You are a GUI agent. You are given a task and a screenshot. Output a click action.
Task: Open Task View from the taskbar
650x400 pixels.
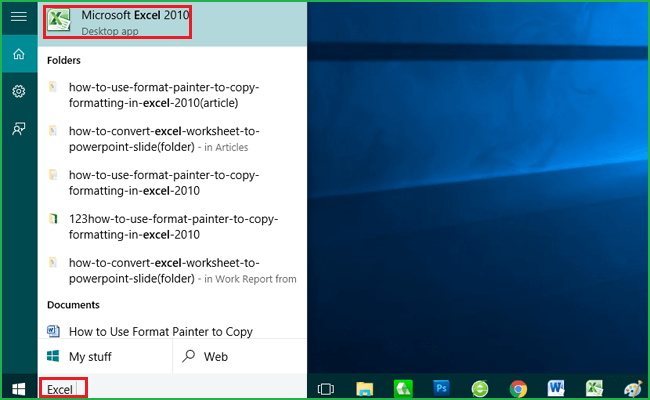click(x=325, y=388)
